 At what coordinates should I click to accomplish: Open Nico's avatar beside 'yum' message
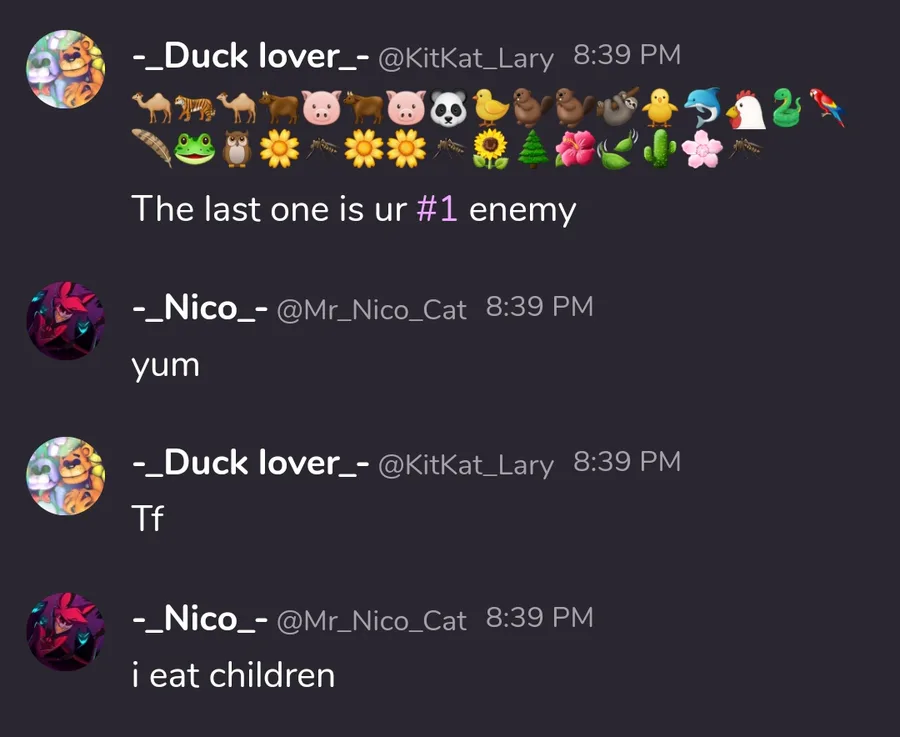[65, 321]
